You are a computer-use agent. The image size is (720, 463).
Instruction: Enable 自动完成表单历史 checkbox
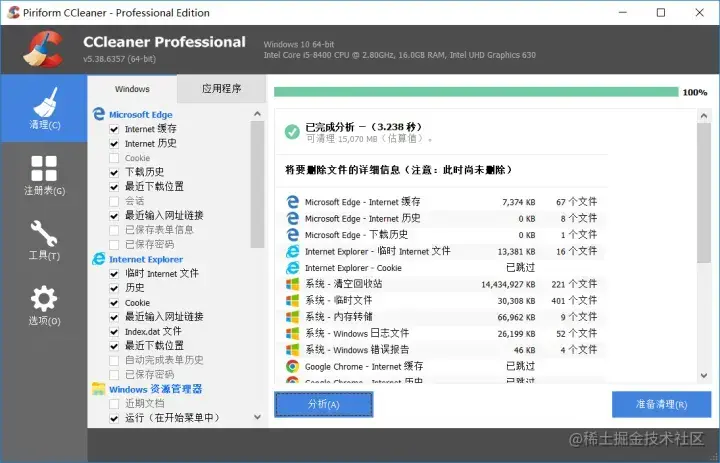[114, 360]
